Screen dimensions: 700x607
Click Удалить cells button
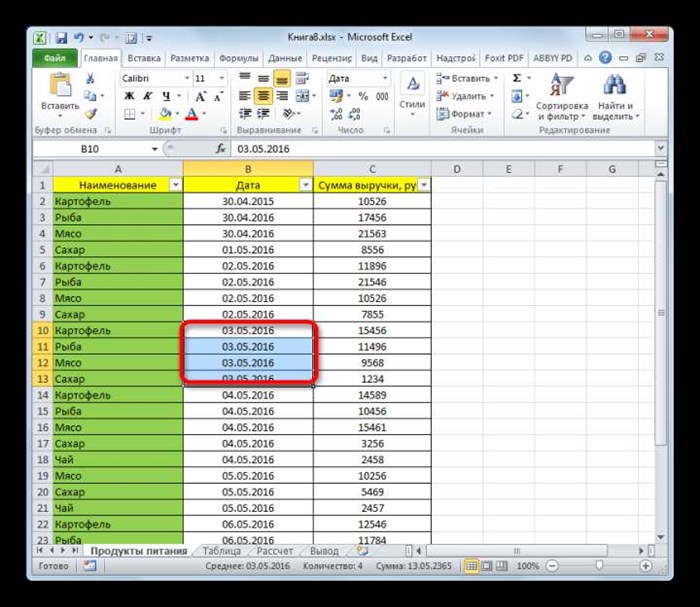click(x=465, y=96)
